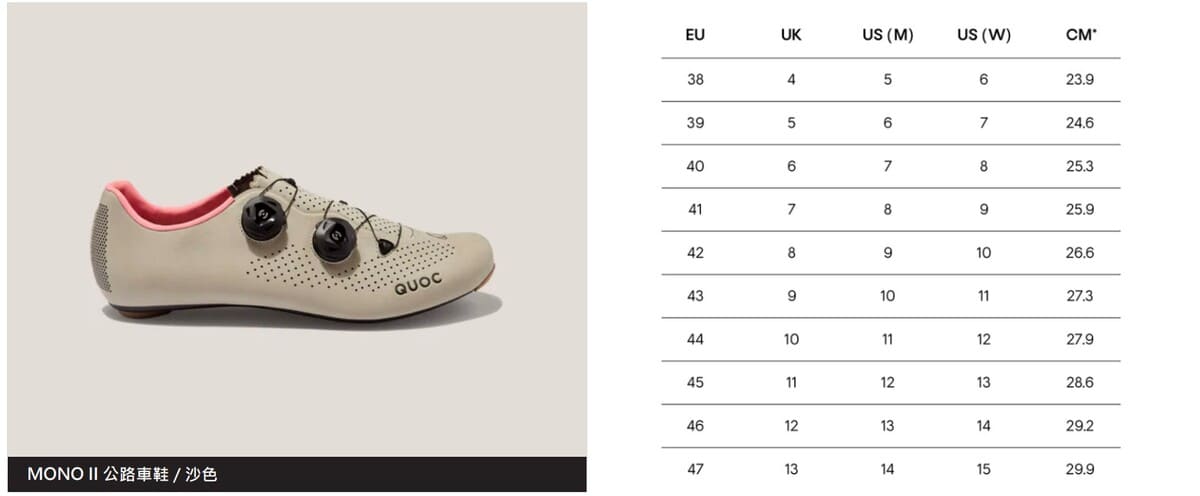Click the EU column header
This screenshot has height=496, width=1200.
[x=696, y=35]
